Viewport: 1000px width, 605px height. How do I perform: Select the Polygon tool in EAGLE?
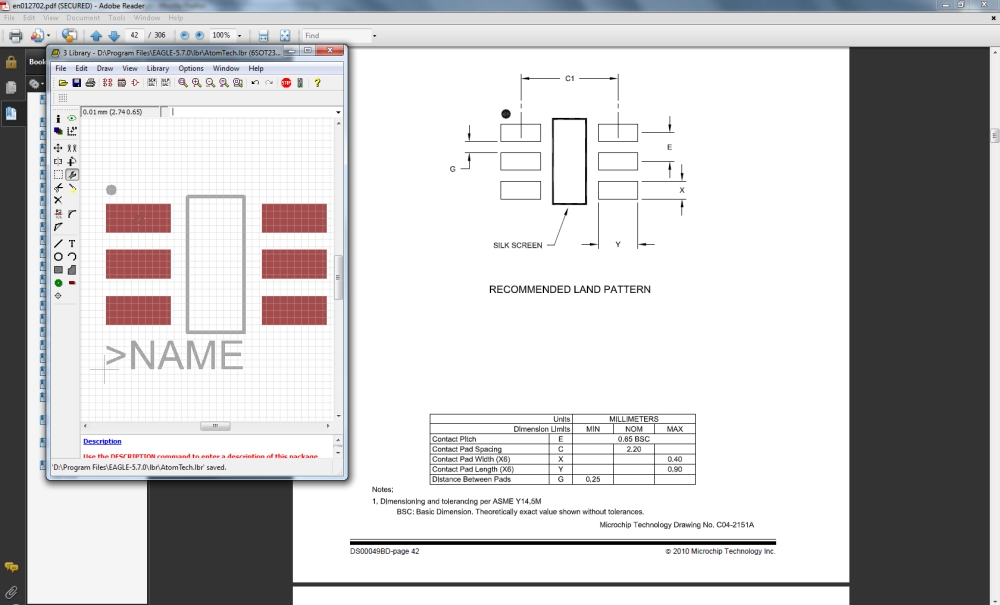[x=72, y=270]
